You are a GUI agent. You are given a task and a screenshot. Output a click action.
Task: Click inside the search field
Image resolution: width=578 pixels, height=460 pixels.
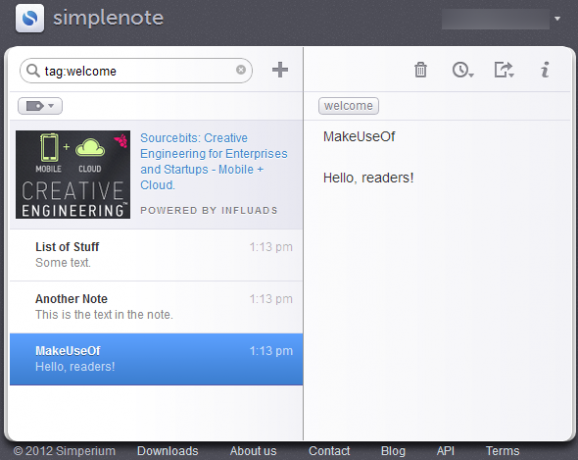click(x=136, y=70)
